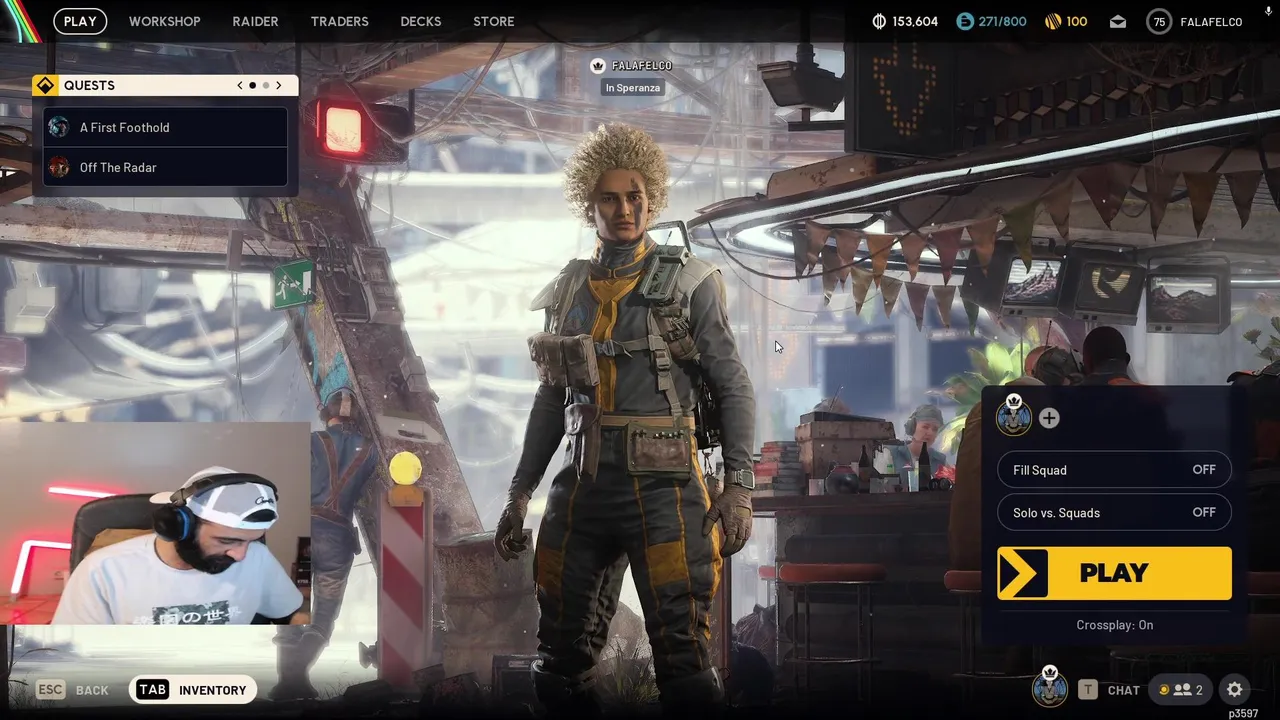
Task: Open the Inventory button
Action: point(193,690)
